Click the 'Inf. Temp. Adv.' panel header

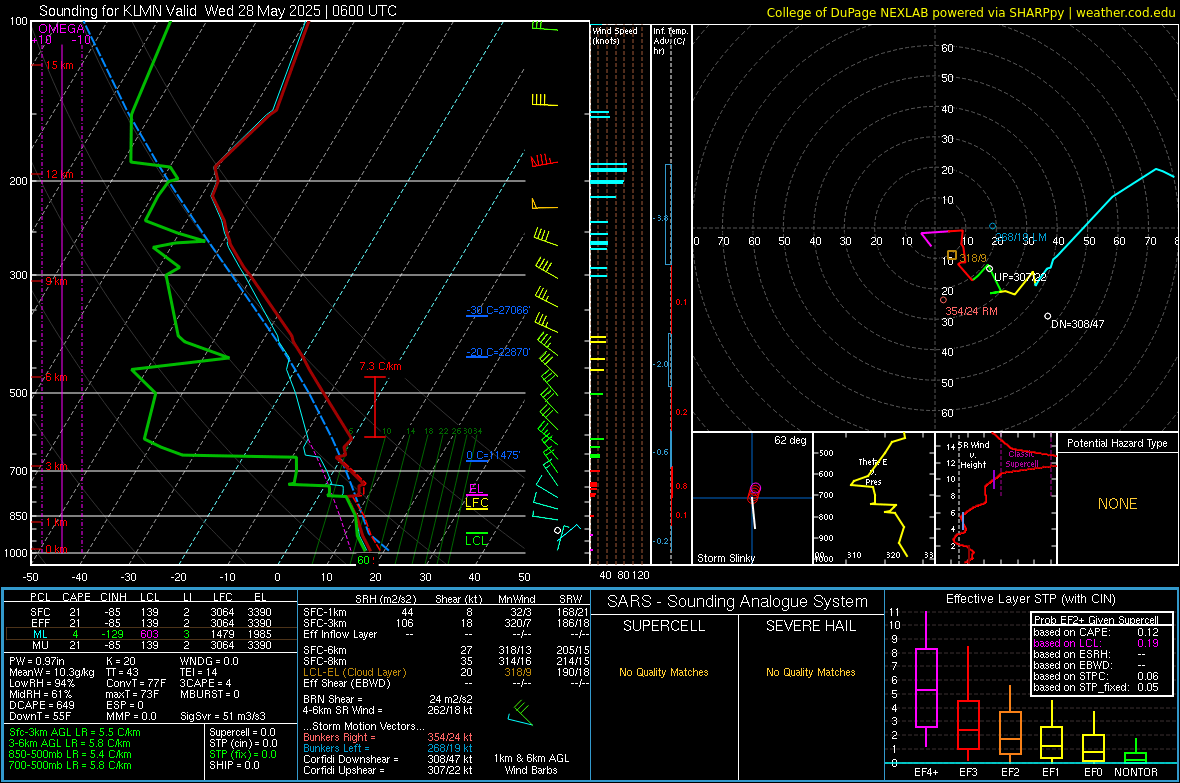coord(670,40)
